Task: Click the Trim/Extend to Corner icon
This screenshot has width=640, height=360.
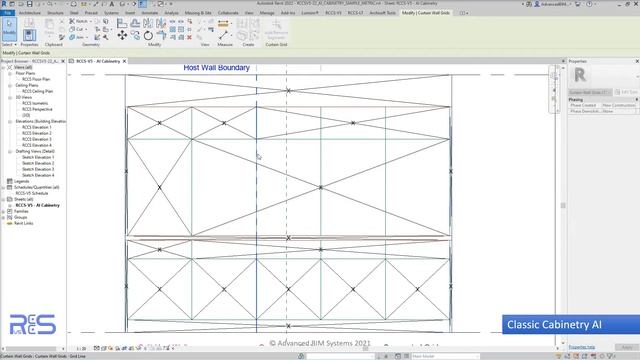Action: pos(161,36)
